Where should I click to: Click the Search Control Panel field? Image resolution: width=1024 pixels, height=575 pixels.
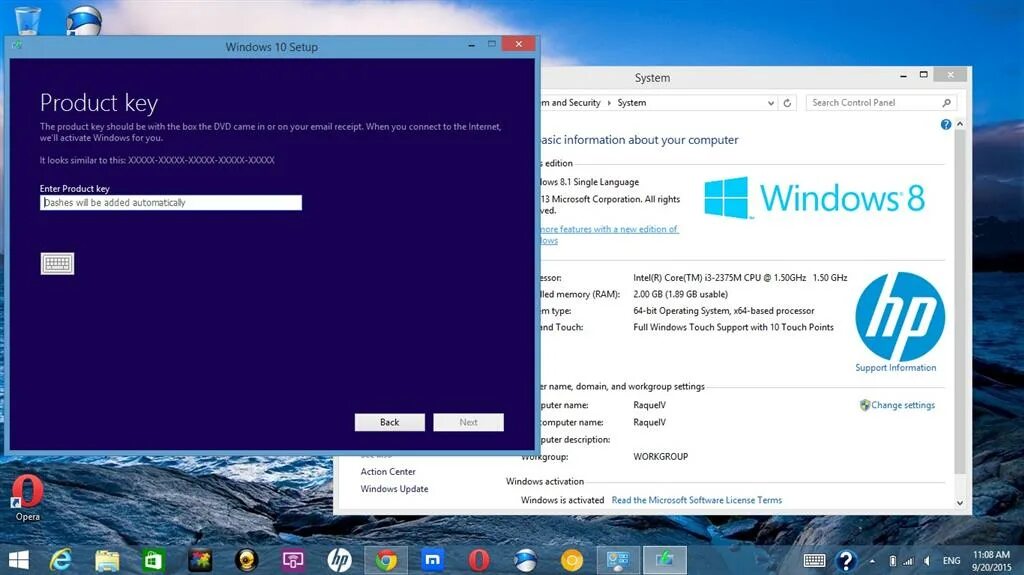pos(874,103)
